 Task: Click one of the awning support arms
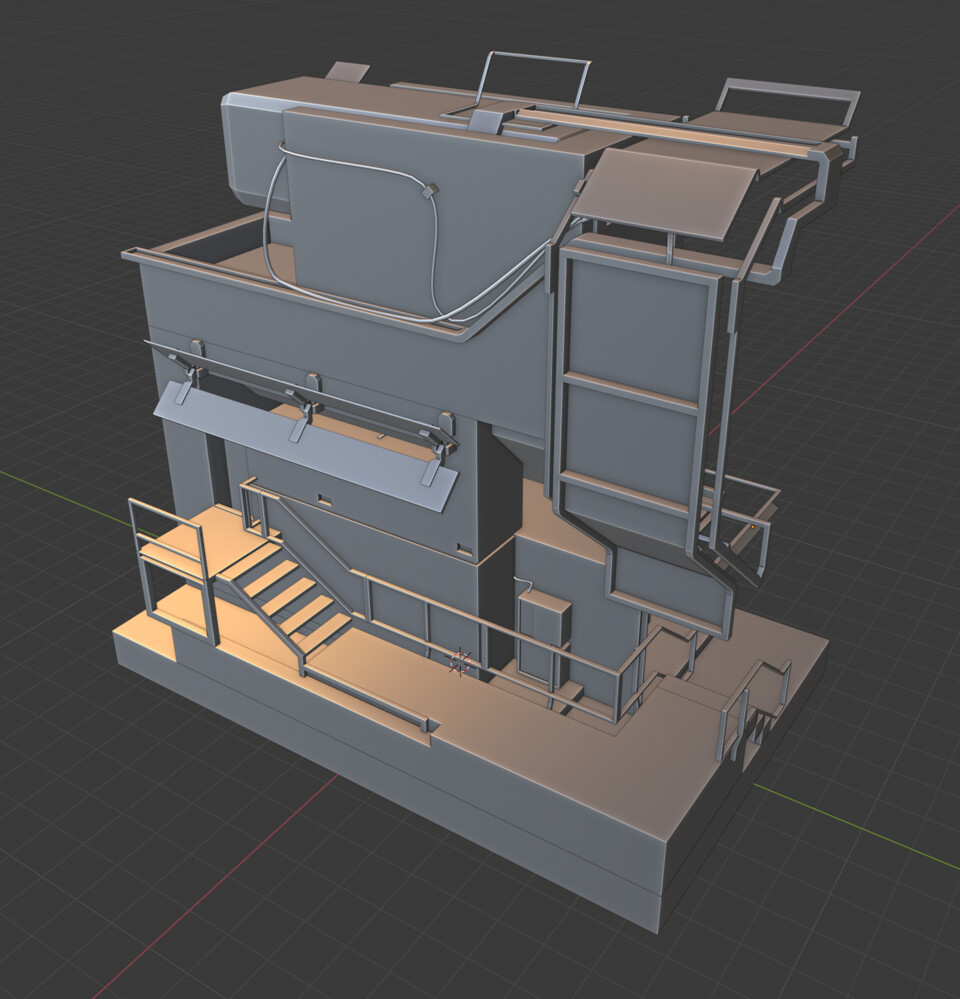pyautogui.click(x=300, y=400)
